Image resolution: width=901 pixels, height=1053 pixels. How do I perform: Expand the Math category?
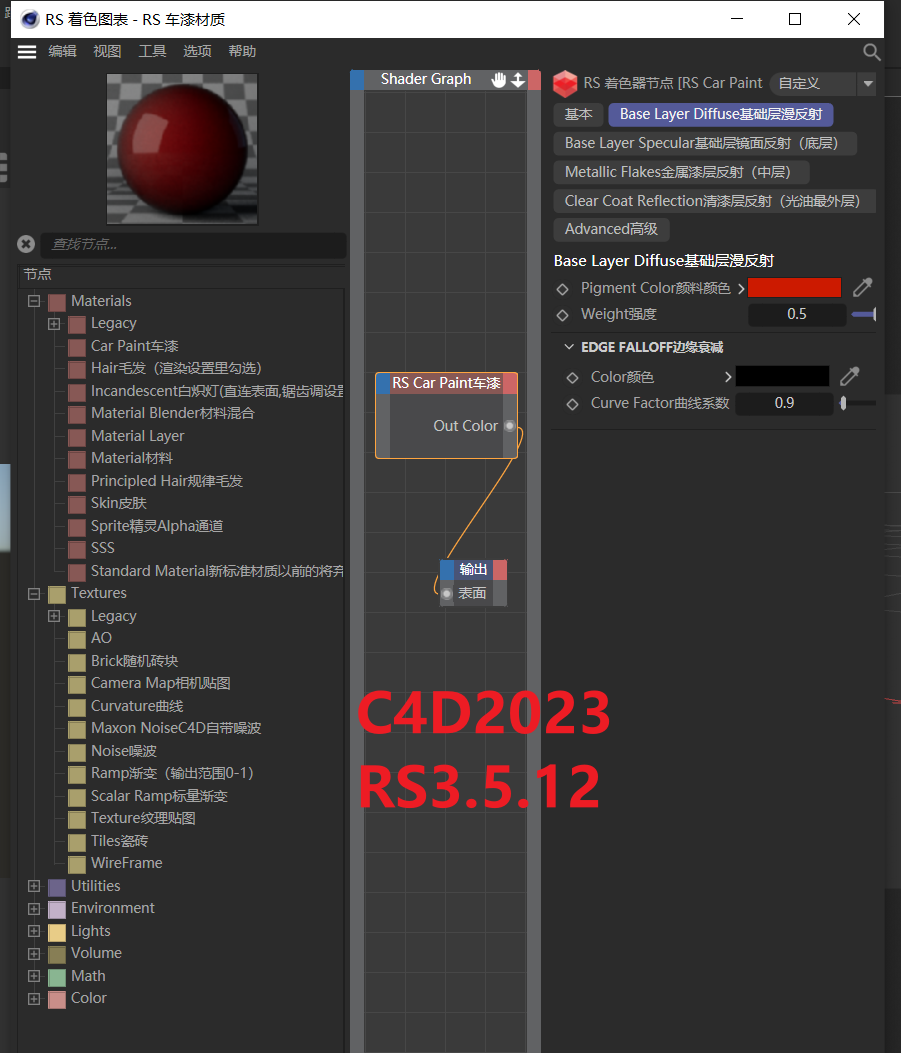pos(34,976)
